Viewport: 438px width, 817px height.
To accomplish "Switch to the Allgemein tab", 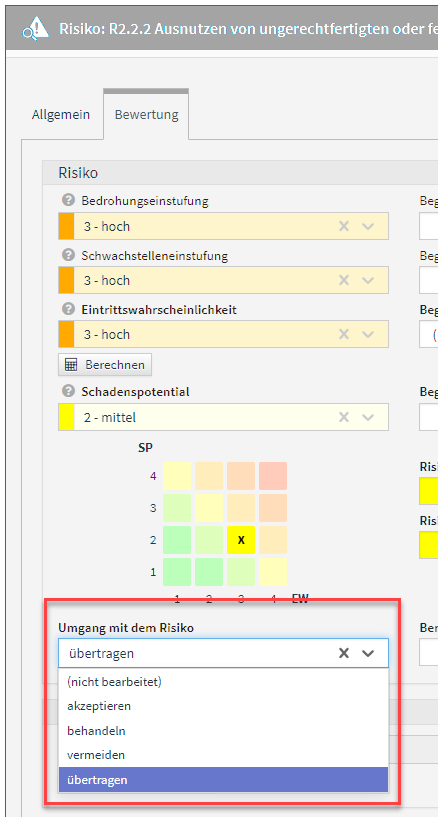I will coord(61,114).
